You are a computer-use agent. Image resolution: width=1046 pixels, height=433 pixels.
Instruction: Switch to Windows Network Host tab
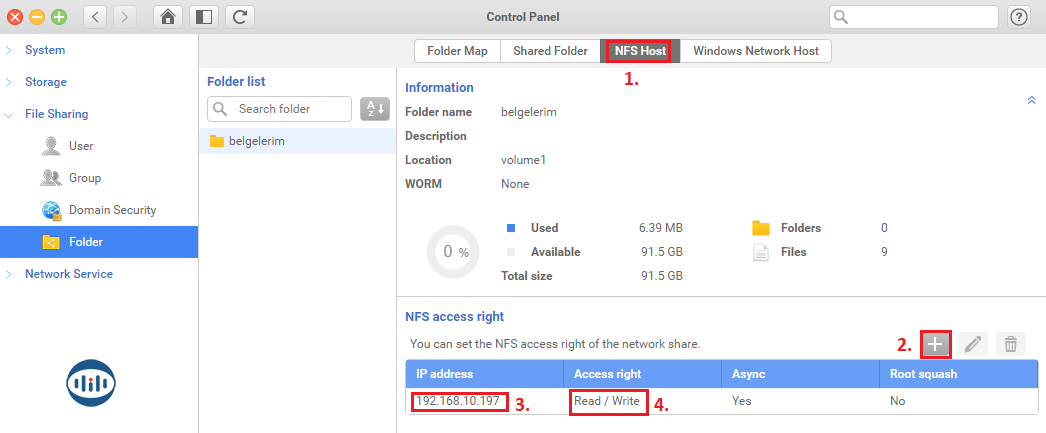[755, 51]
